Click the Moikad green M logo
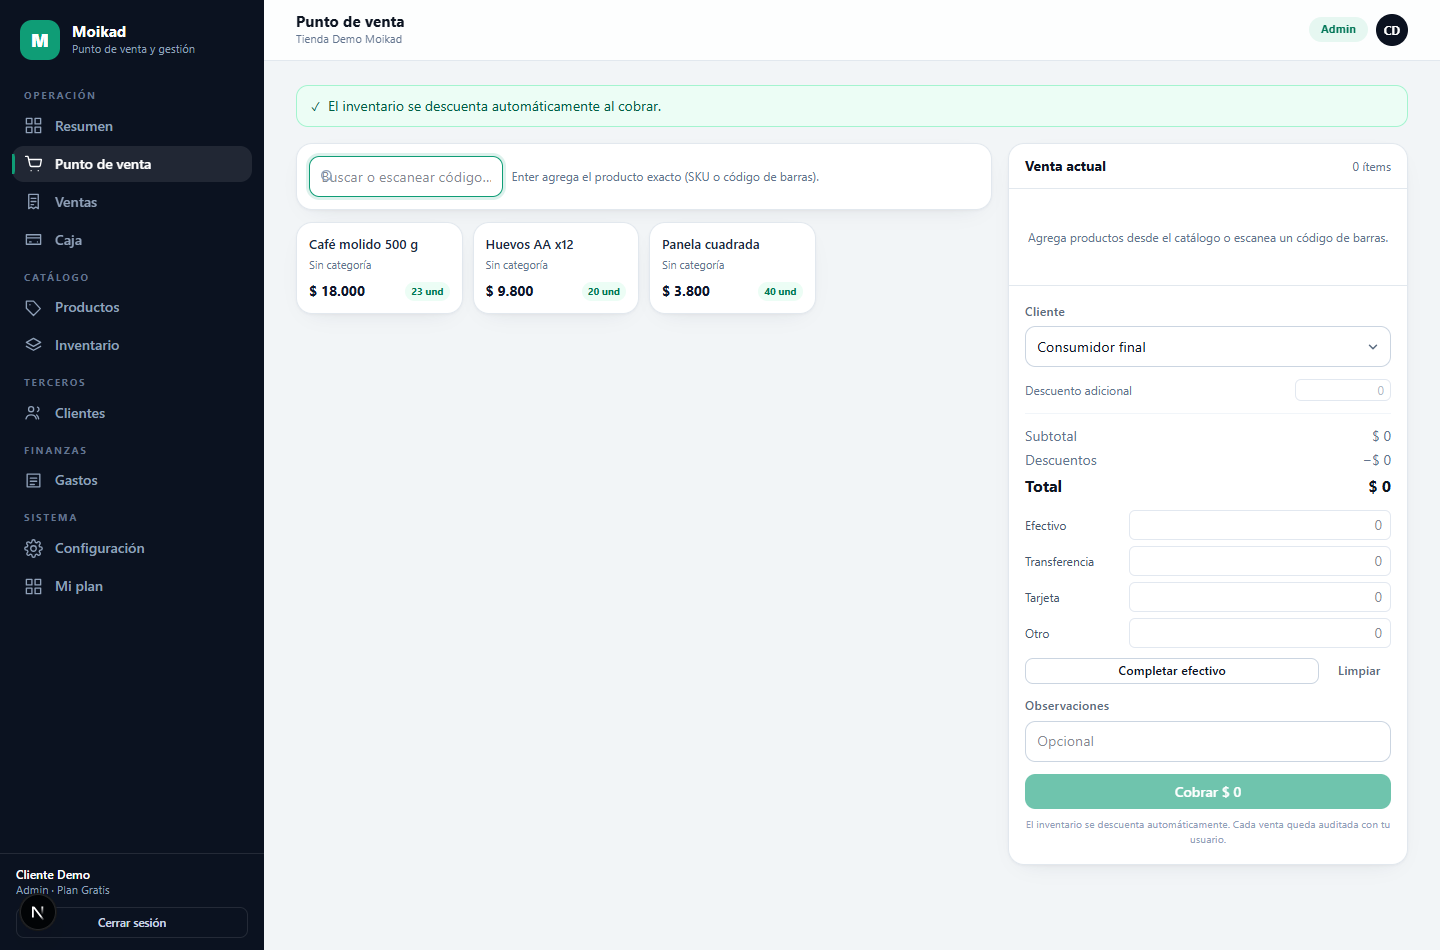1440x950 pixels. pyautogui.click(x=40, y=40)
